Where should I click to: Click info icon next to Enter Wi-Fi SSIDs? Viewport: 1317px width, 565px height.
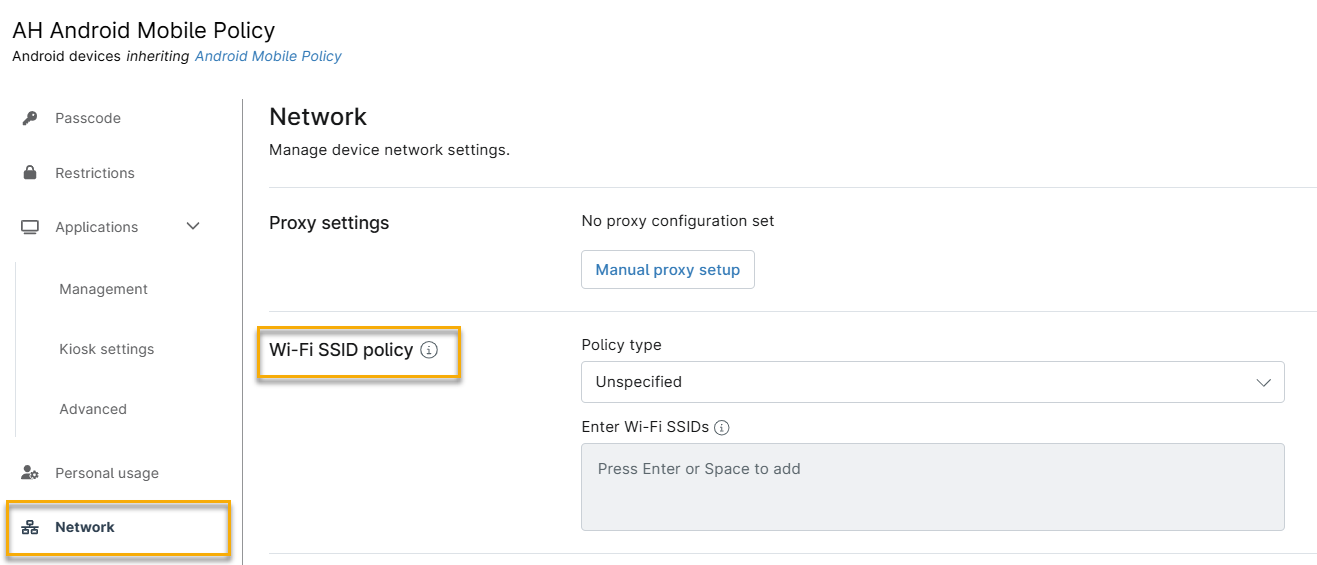point(722,427)
